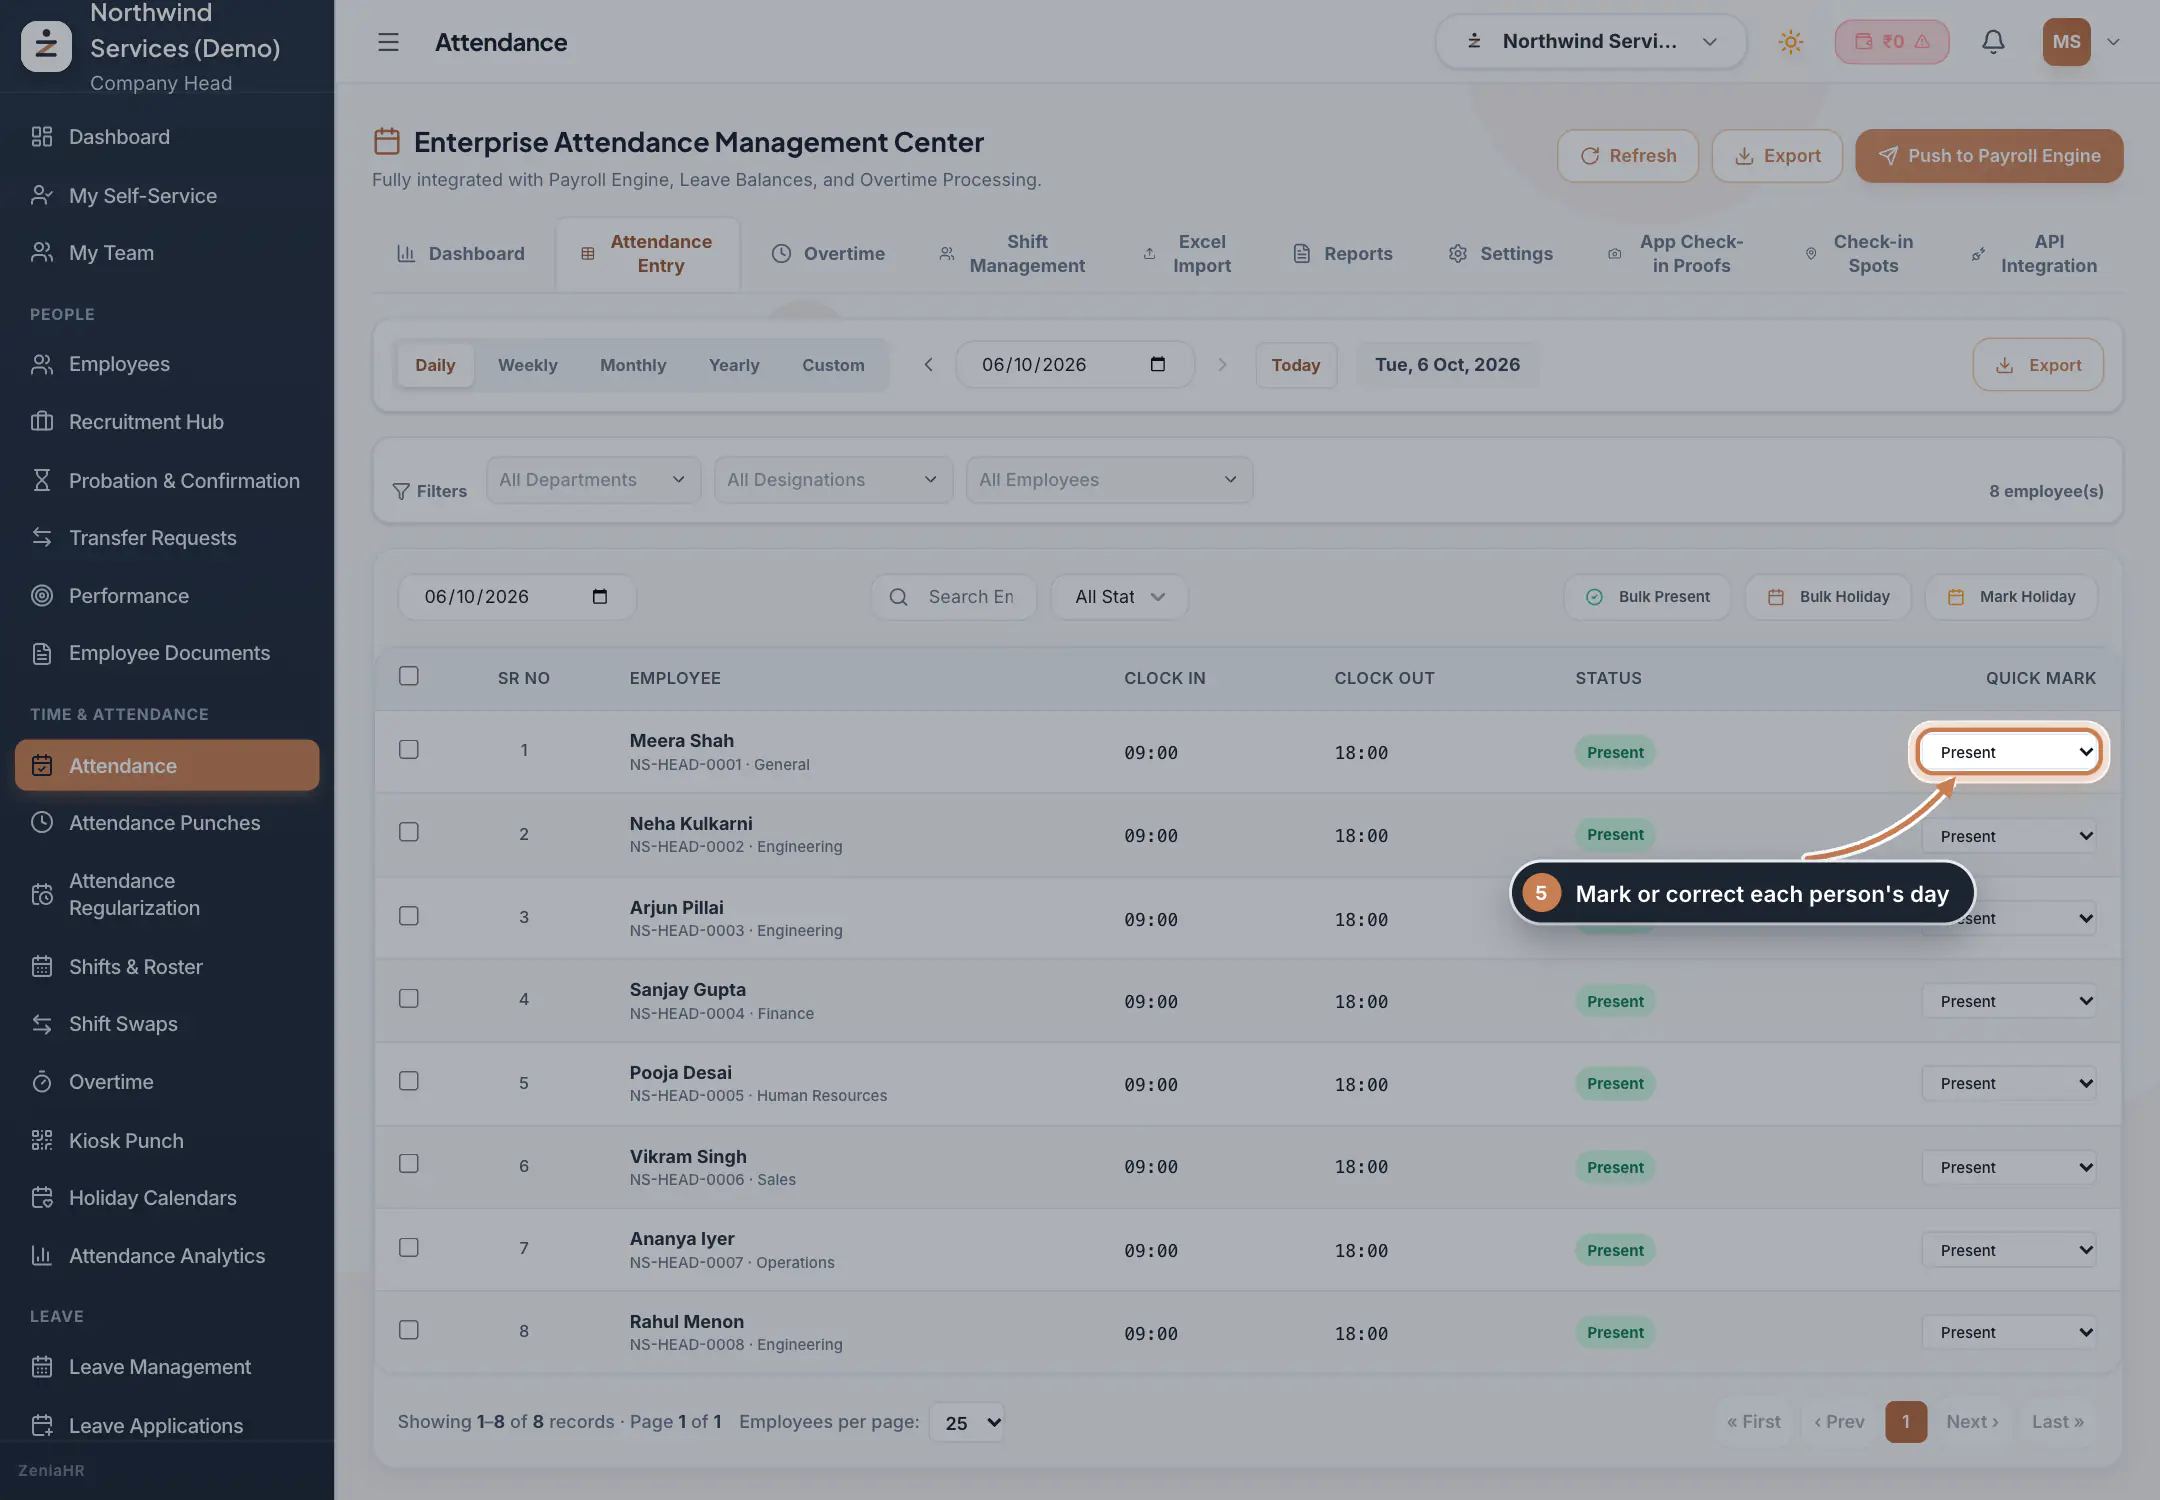The width and height of the screenshot is (2160, 1500).
Task: Open Probation & Confirmation in sidebar
Action: [167, 481]
